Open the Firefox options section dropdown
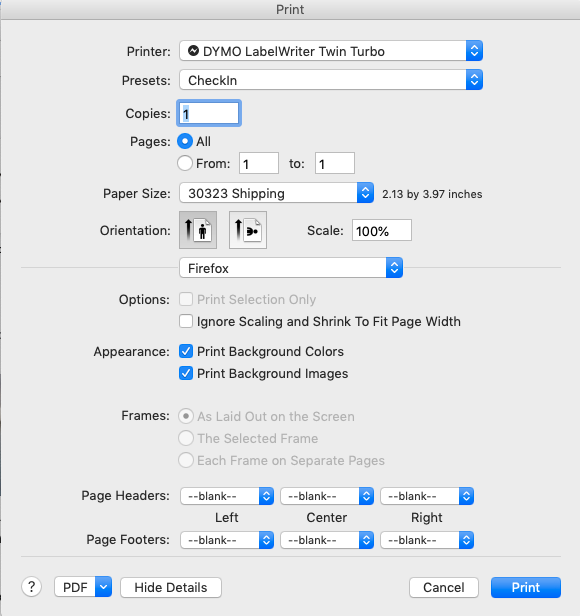The width and height of the screenshot is (580, 616). tap(291, 268)
